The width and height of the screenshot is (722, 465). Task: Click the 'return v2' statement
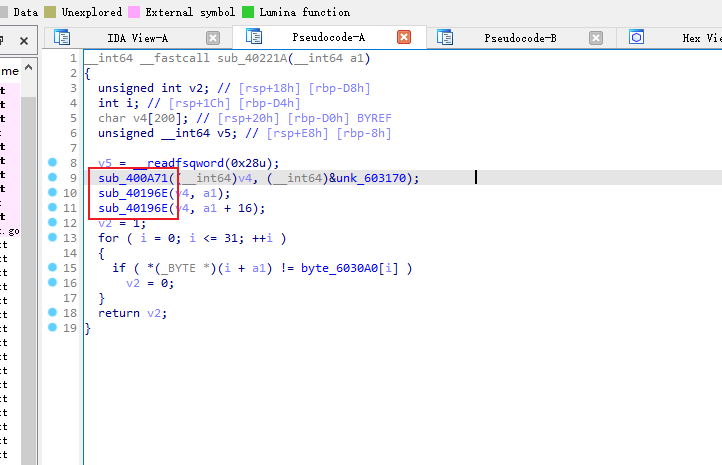click(133, 313)
